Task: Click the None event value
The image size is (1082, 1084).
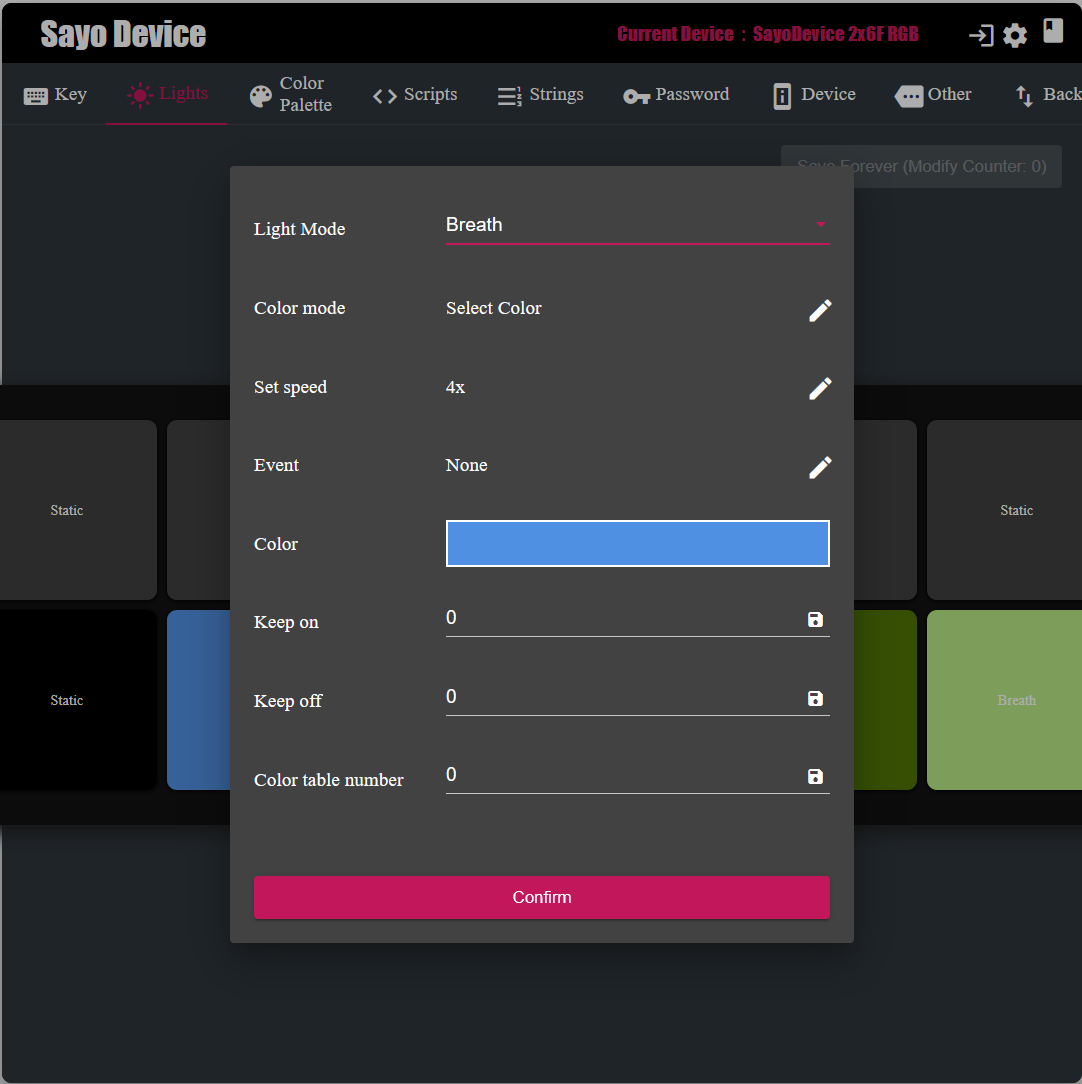Action: coord(466,465)
